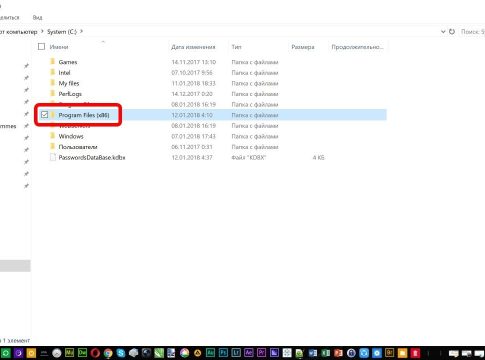Sort by the Тип column header
The height and width of the screenshot is (360, 485).
tap(236, 47)
